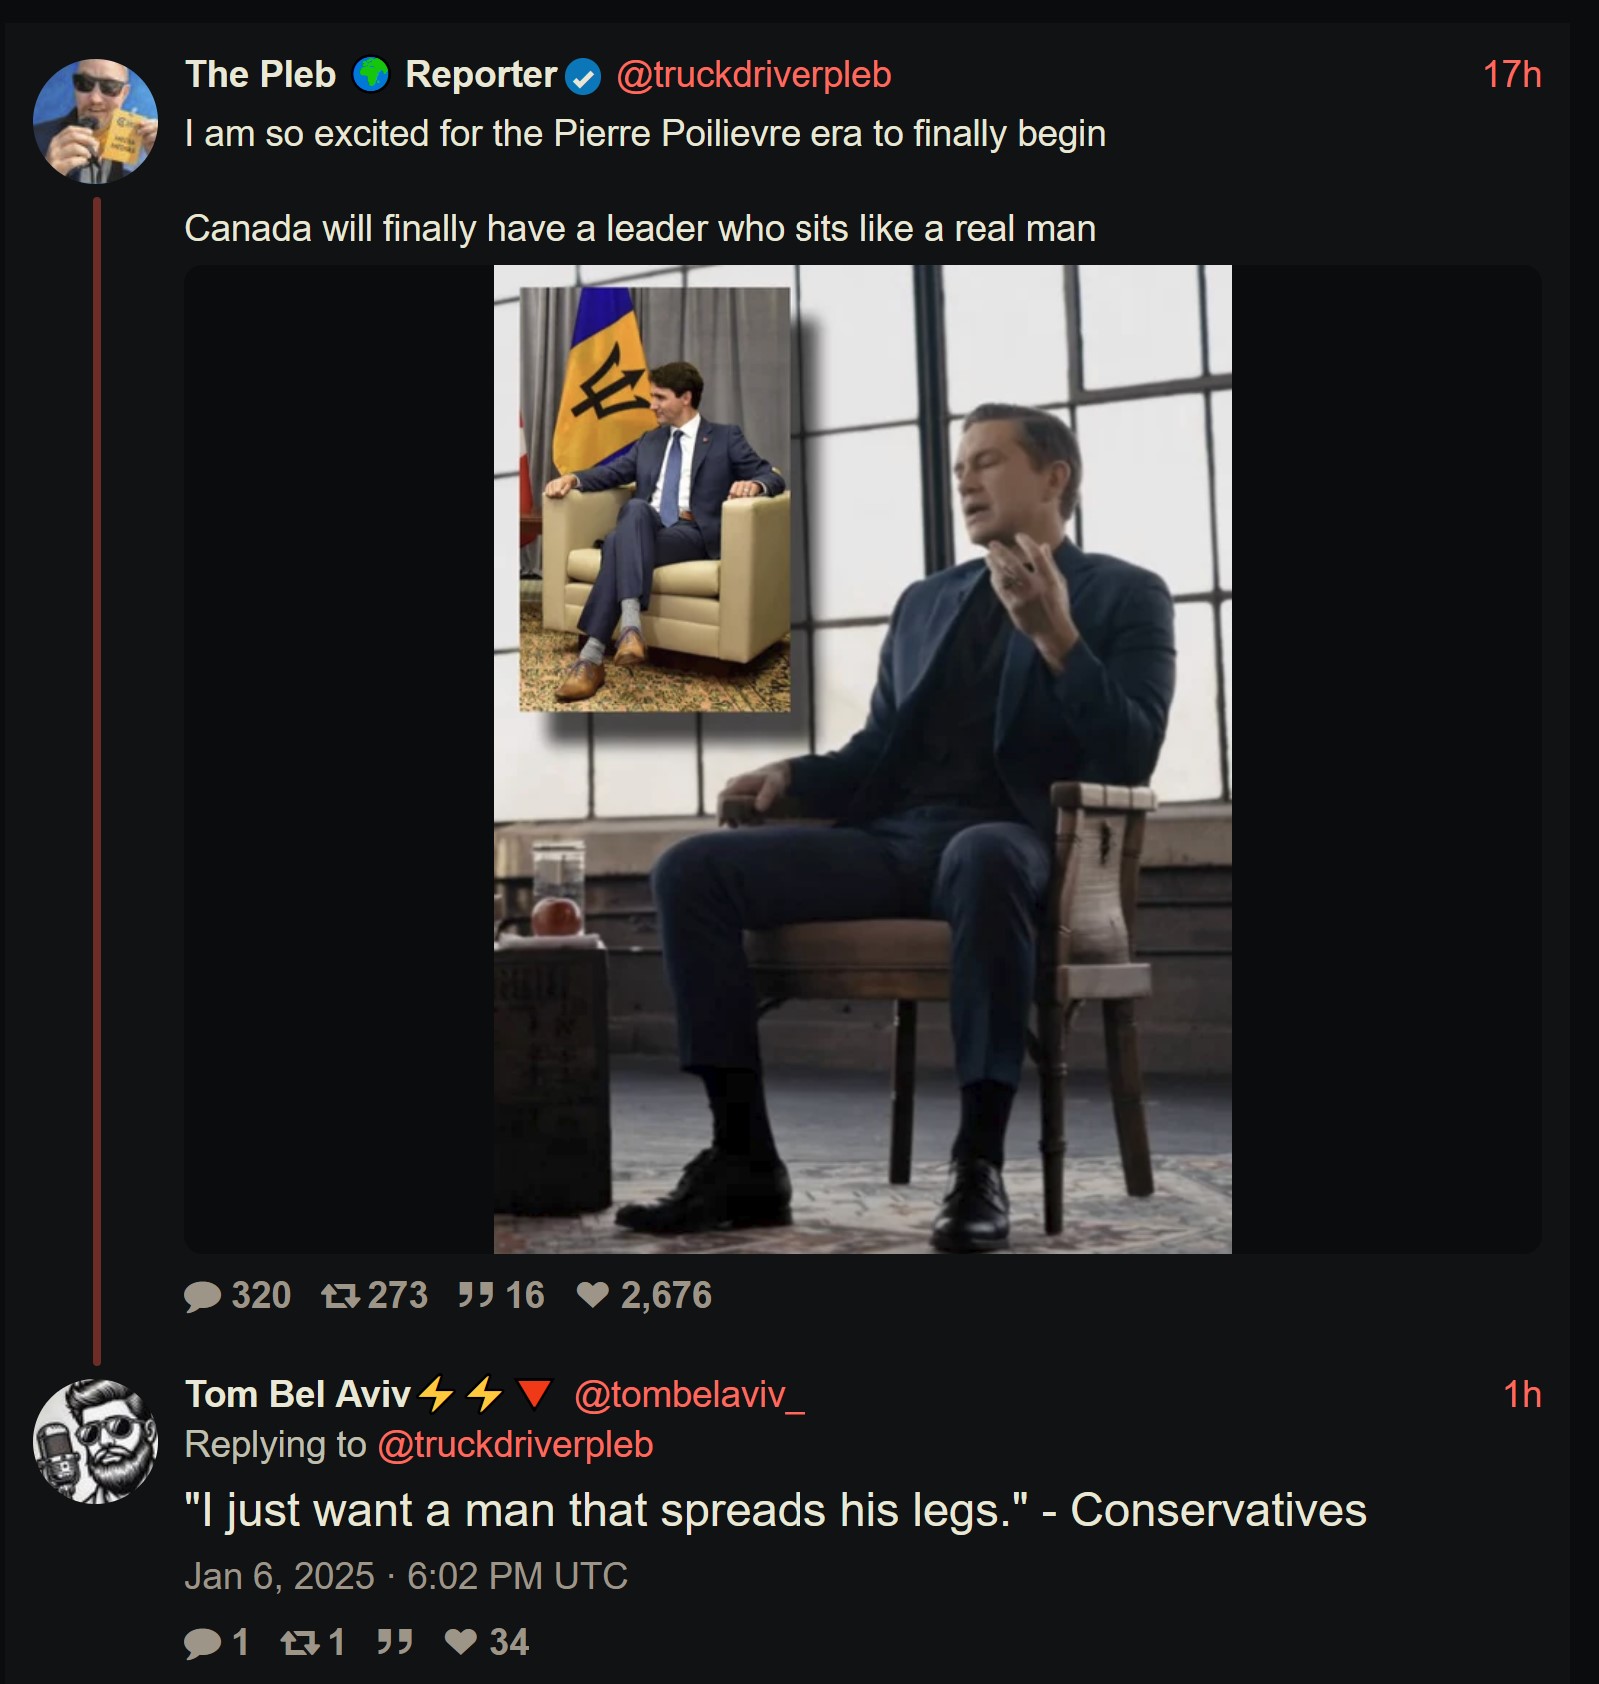1599x1684 pixels.
Task: Click the Jan 6, 2025 date text
Action: pos(405,1576)
